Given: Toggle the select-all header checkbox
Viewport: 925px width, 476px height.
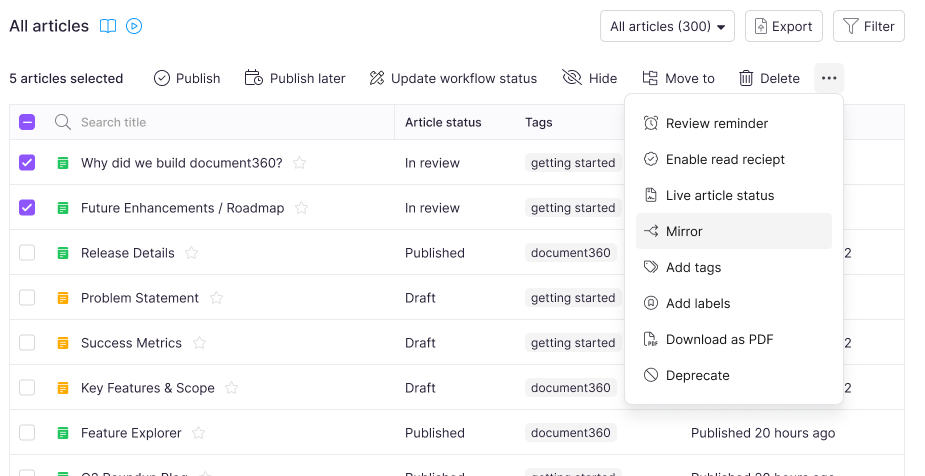Looking at the screenshot, I should click(x=27, y=122).
